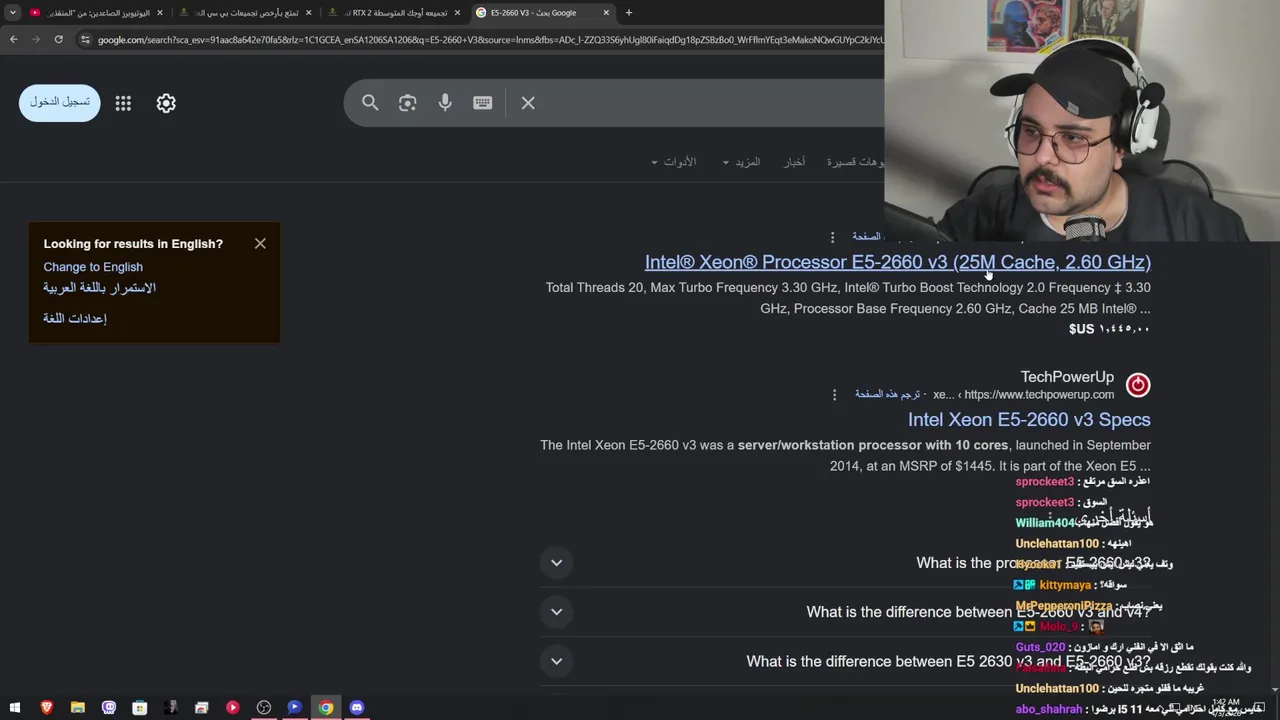1280x720 pixels.
Task: Open OBS Studio from taskbar
Action: point(264,707)
